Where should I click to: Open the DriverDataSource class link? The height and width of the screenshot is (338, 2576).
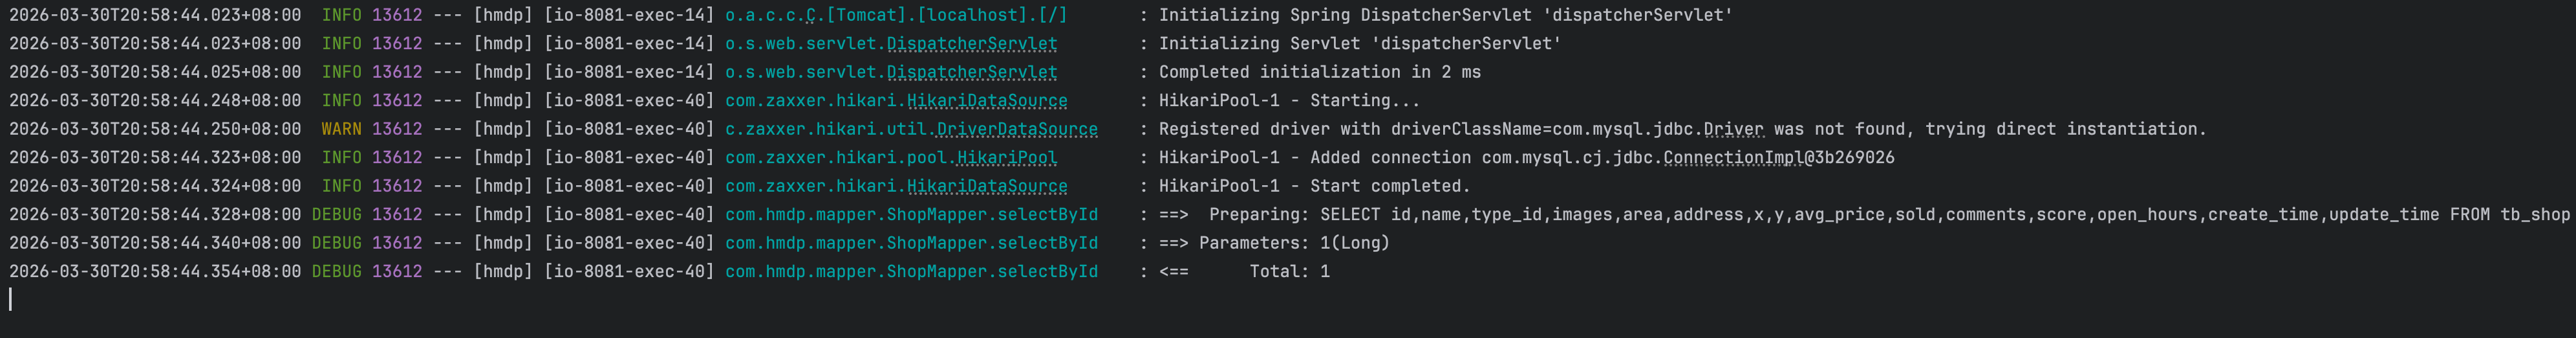[1017, 129]
